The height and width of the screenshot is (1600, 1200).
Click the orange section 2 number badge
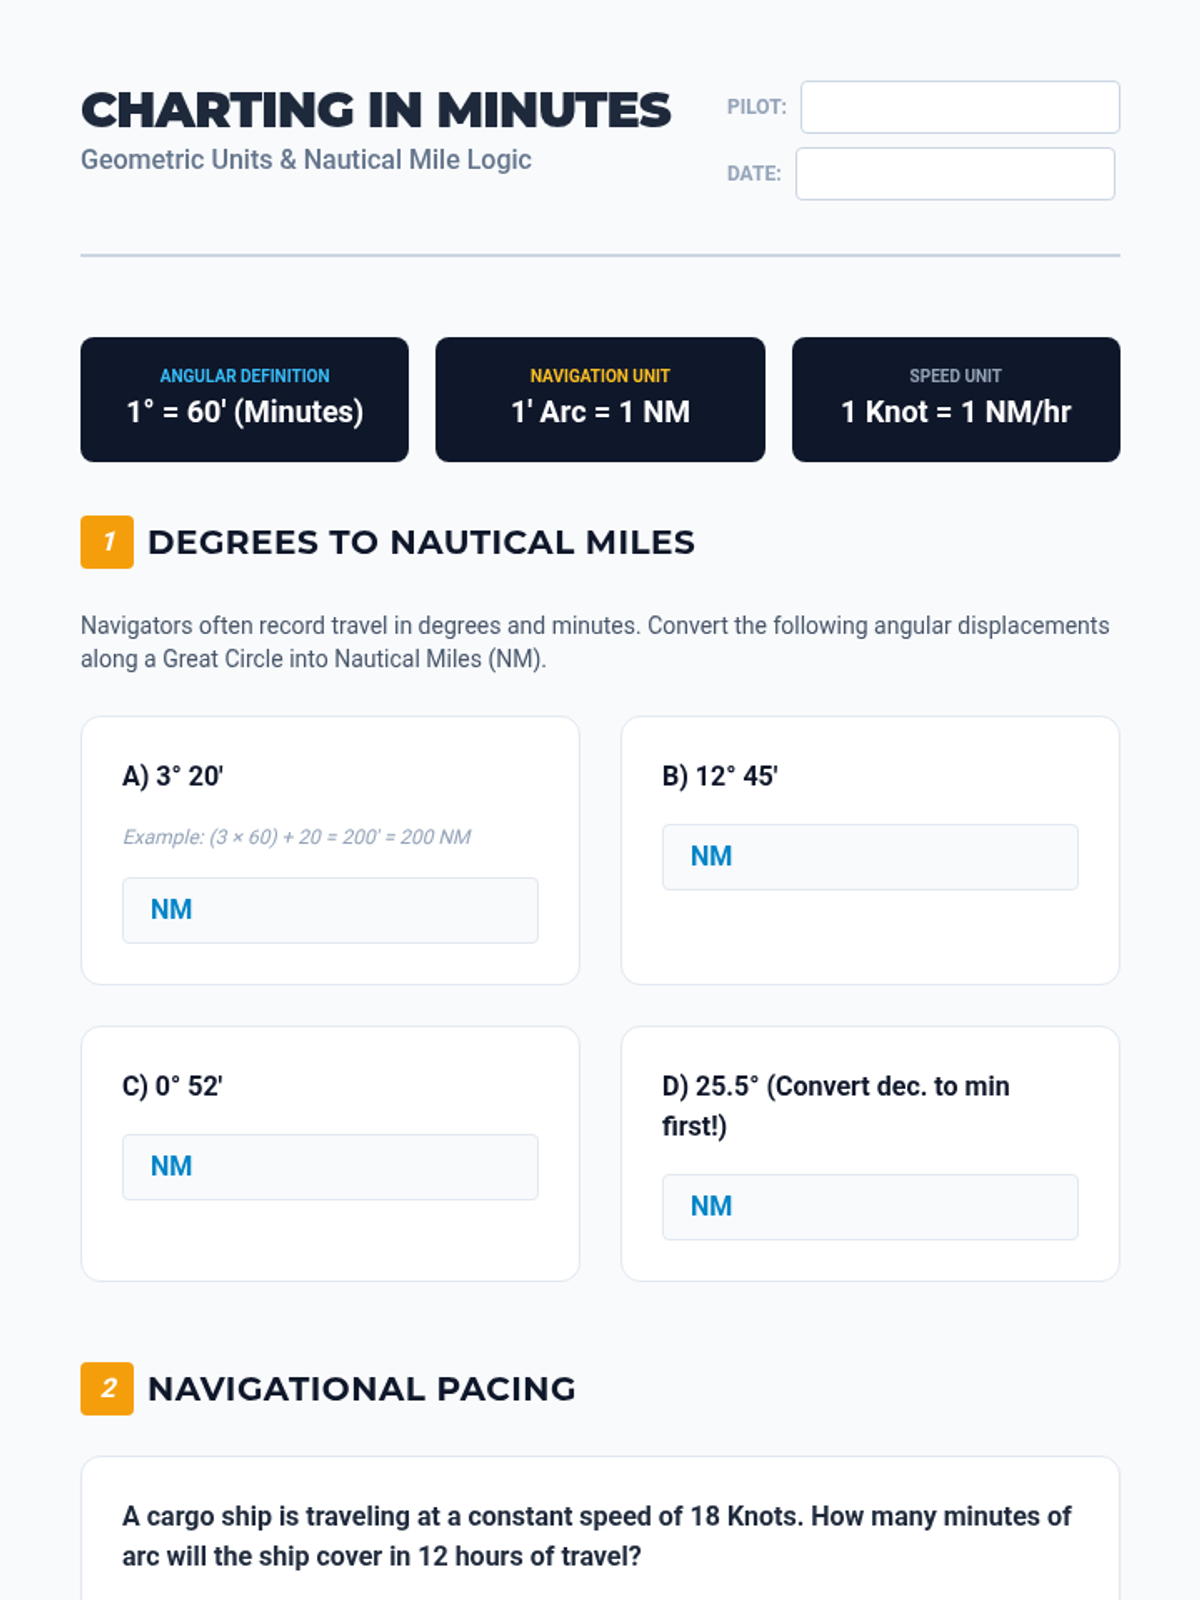pyautogui.click(x=107, y=1388)
